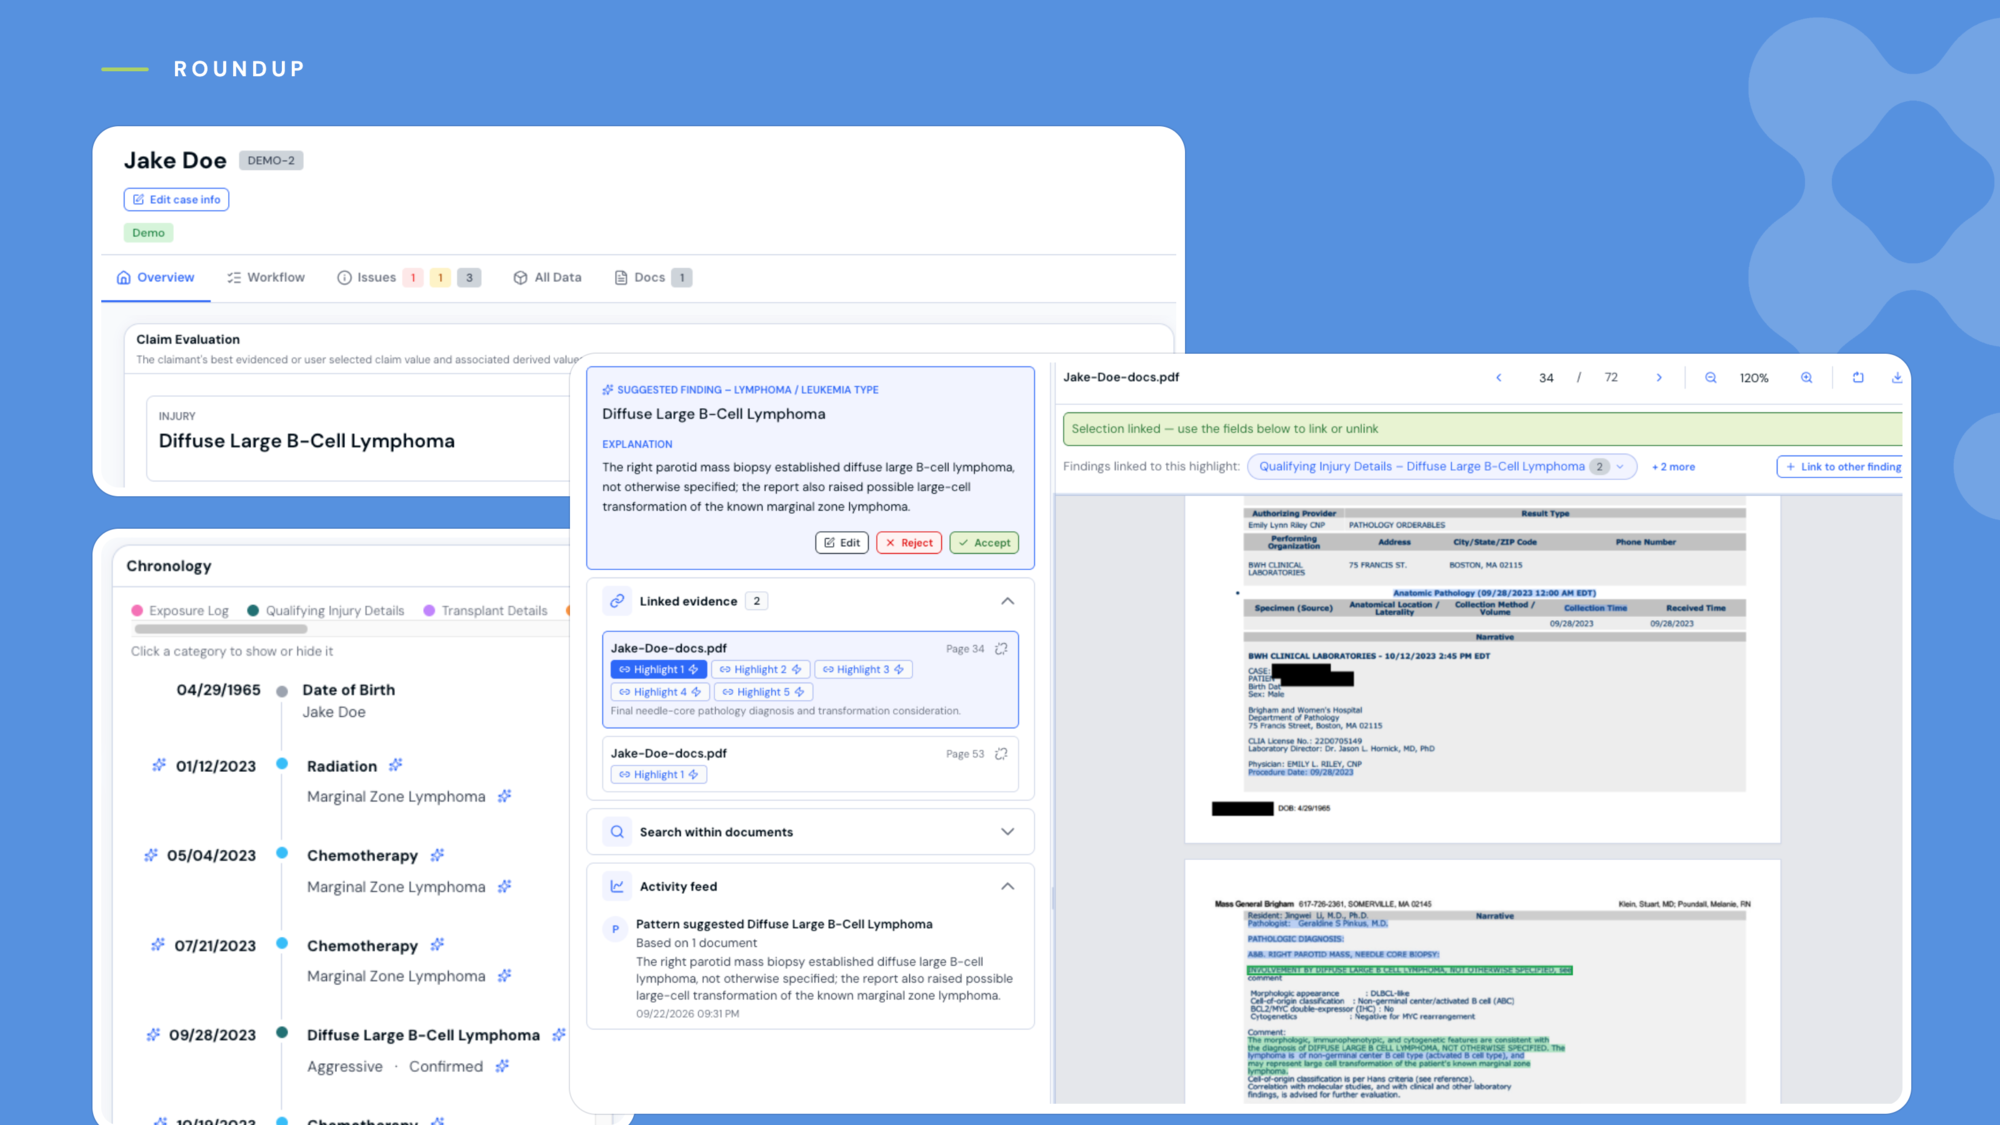This screenshot has height=1125, width=2000.
Task: Open the Issues tab
Action: (409, 278)
